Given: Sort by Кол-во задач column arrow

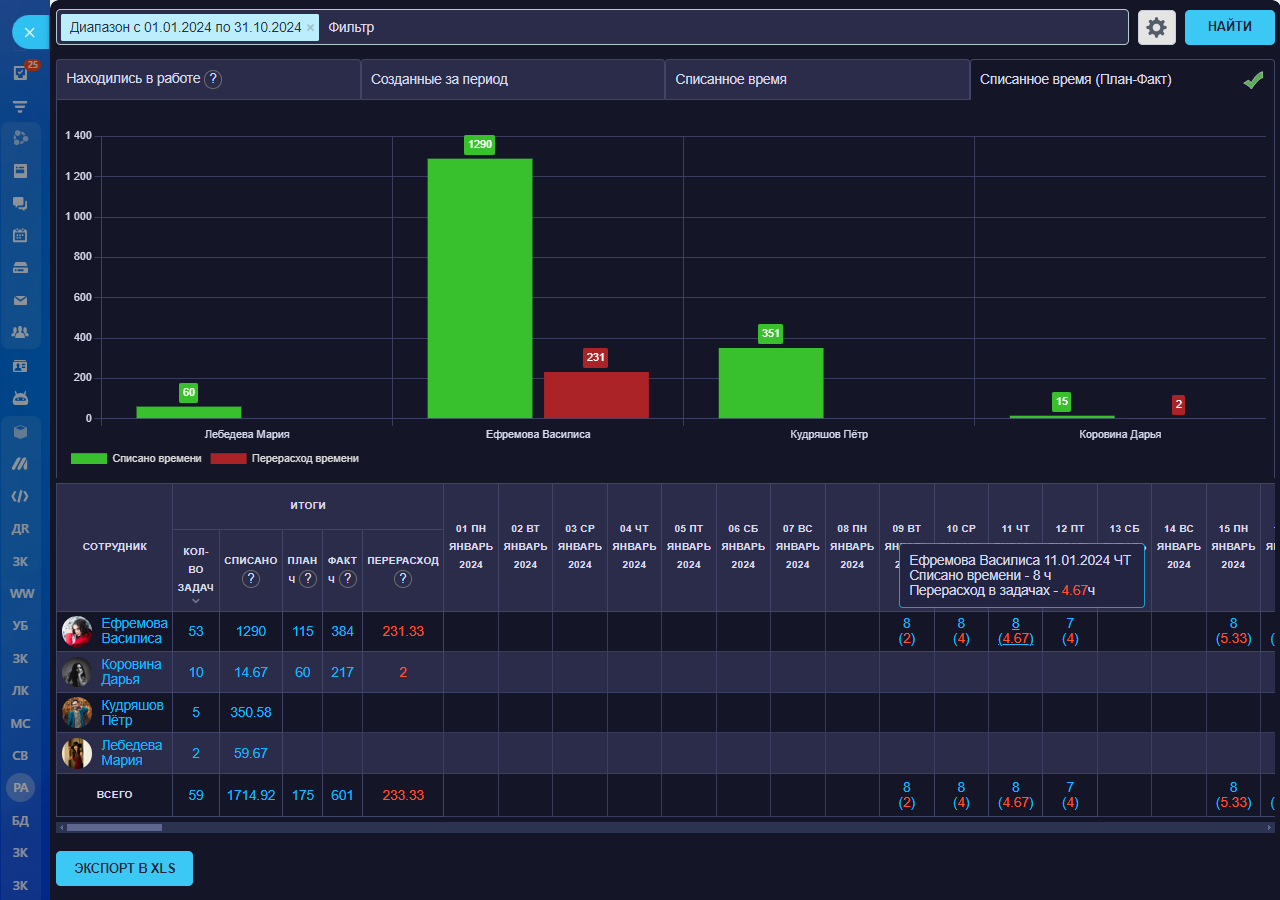Looking at the screenshot, I should (196, 601).
